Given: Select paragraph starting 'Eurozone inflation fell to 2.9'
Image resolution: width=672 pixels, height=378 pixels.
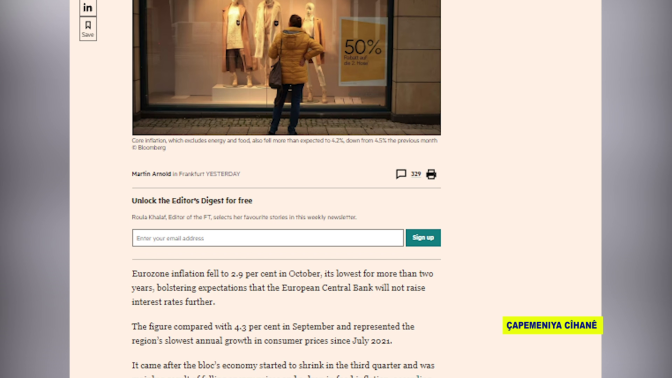Looking at the screenshot, I should (x=283, y=288).
